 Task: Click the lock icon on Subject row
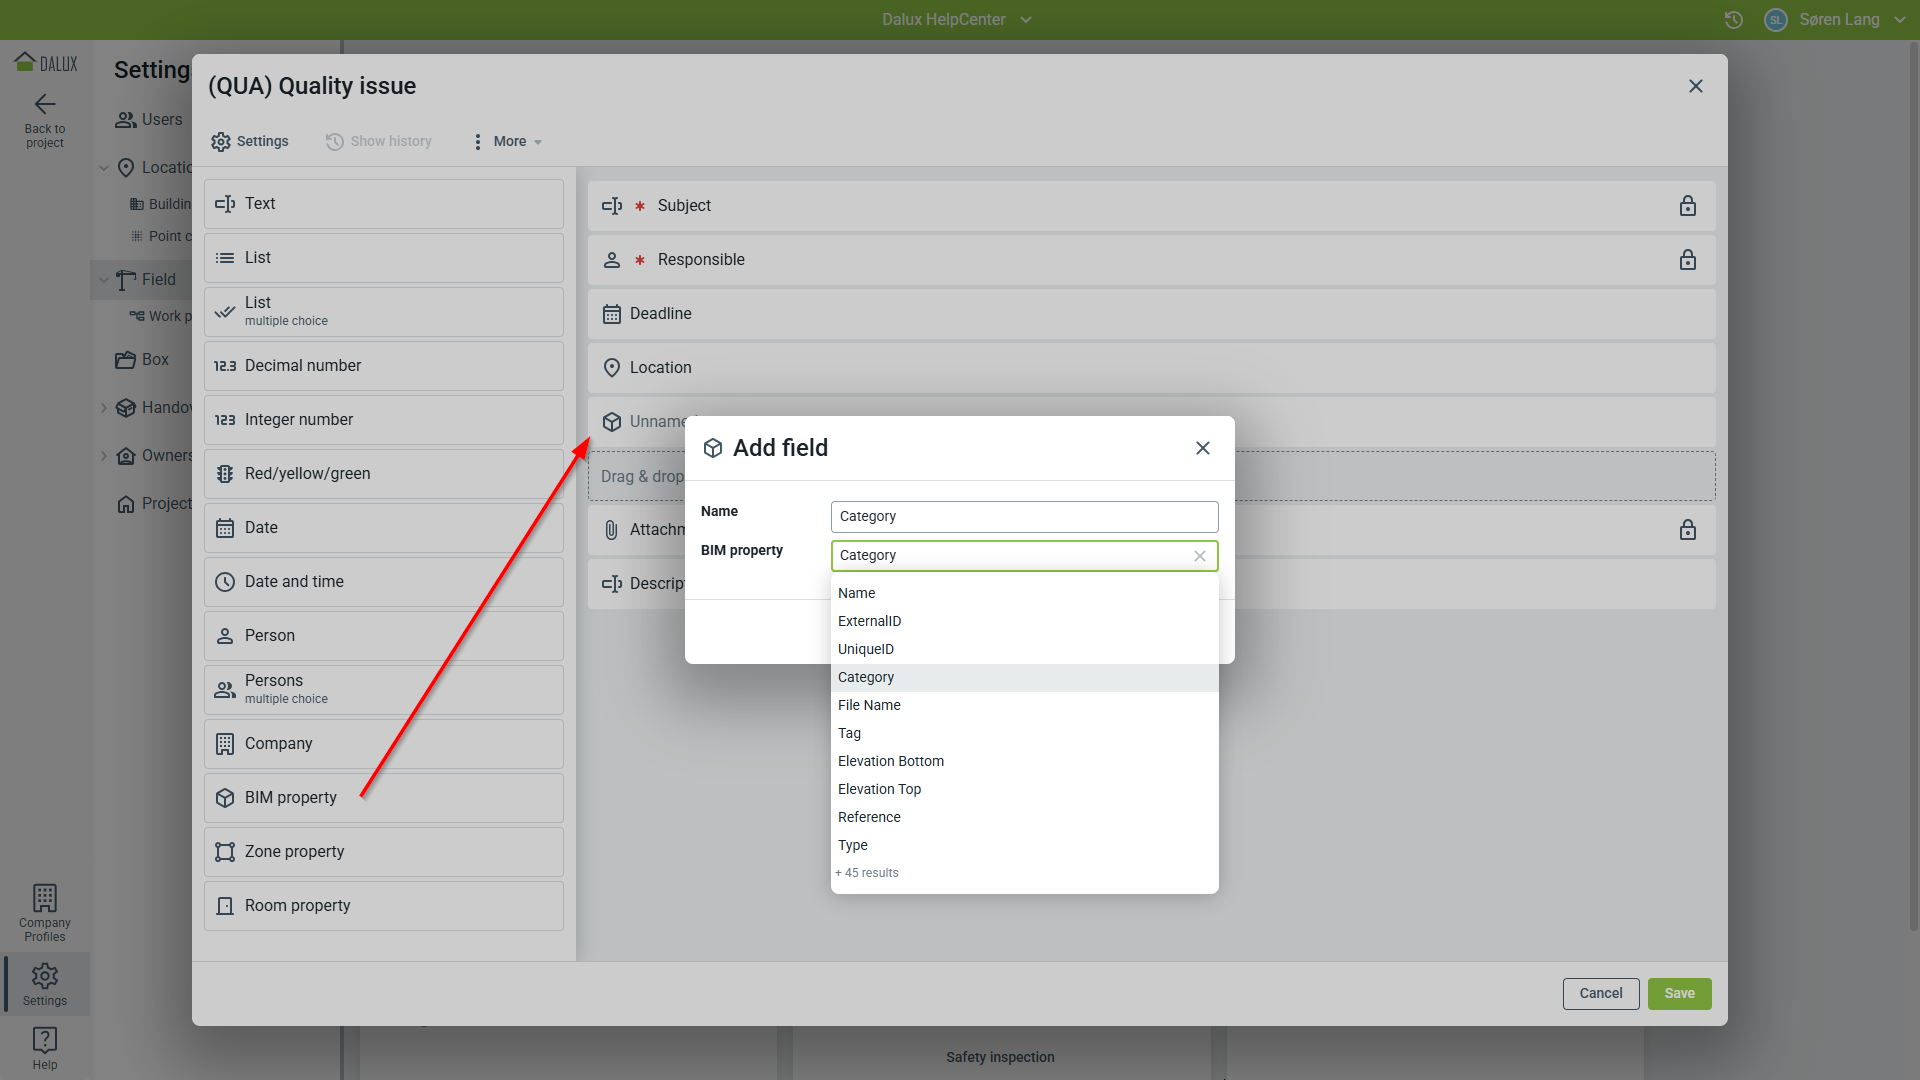1688,206
